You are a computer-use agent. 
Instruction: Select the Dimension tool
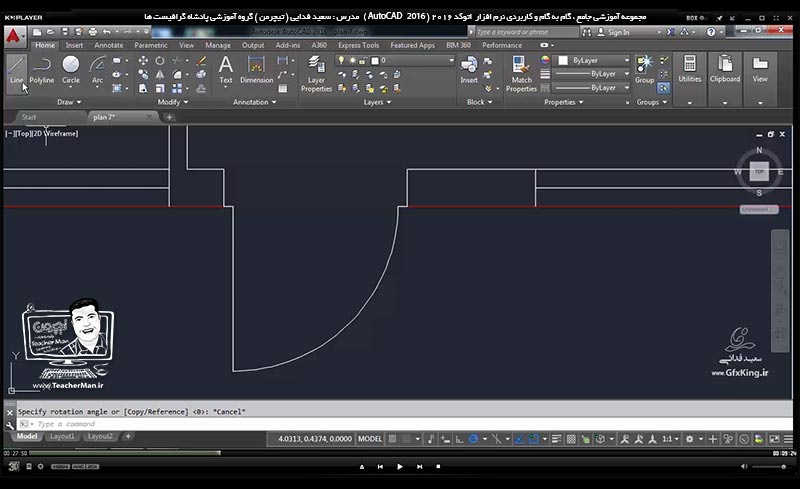coord(256,70)
